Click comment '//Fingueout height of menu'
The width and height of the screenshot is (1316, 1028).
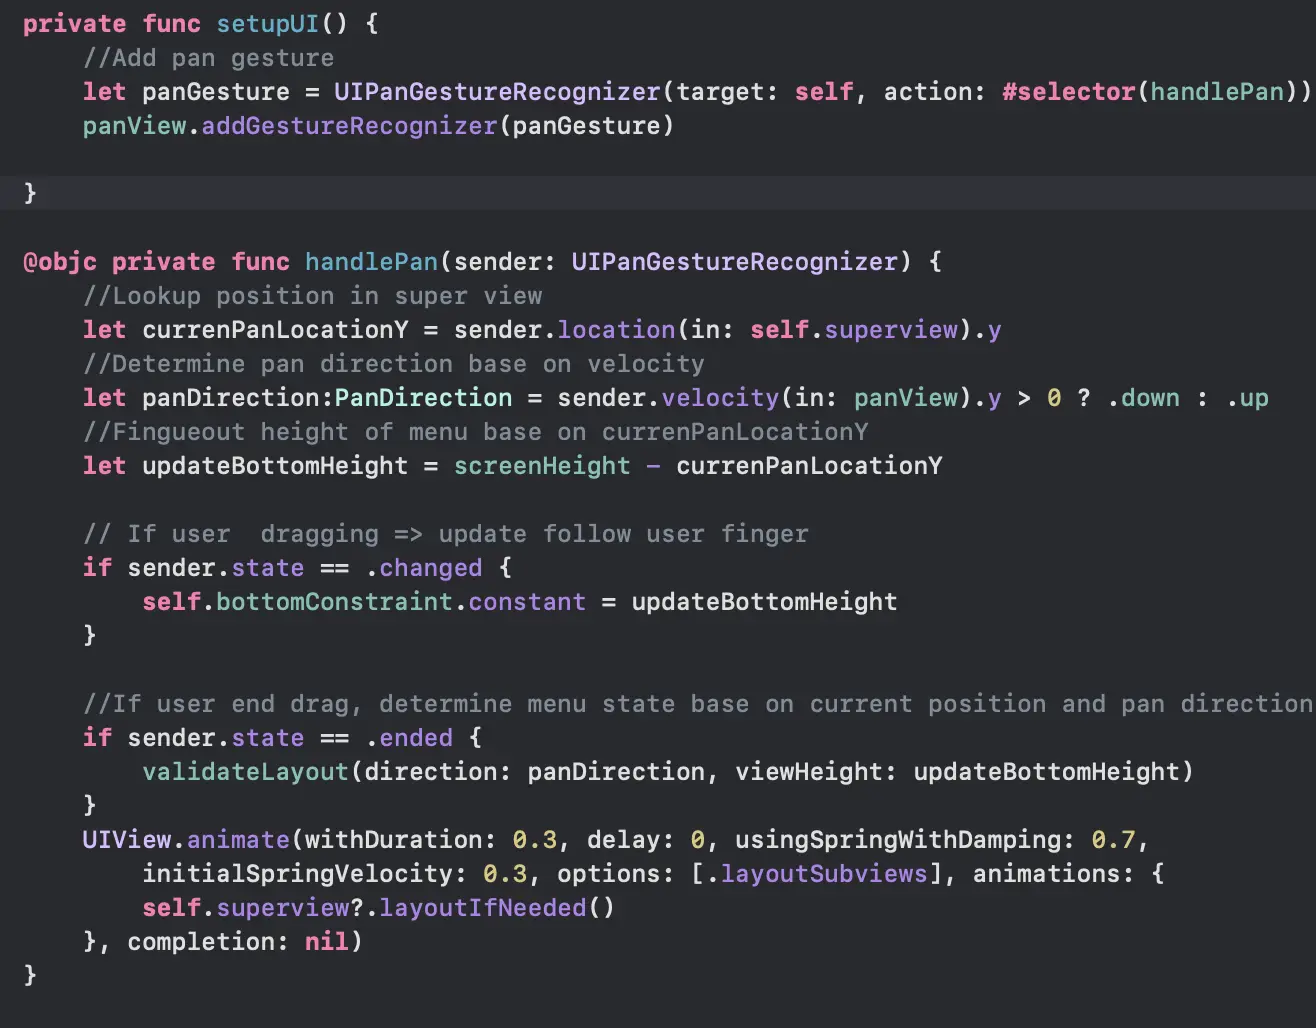tap(475, 432)
